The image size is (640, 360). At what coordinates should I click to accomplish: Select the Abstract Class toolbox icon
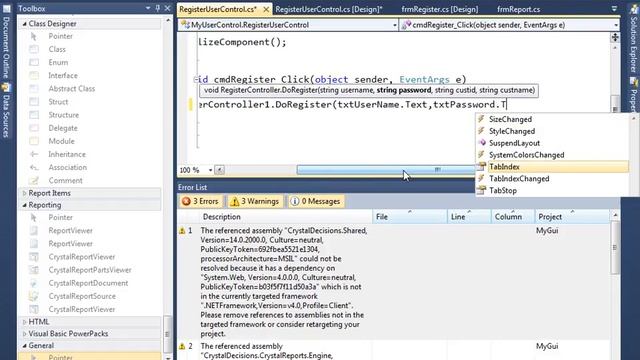[x=34, y=89]
